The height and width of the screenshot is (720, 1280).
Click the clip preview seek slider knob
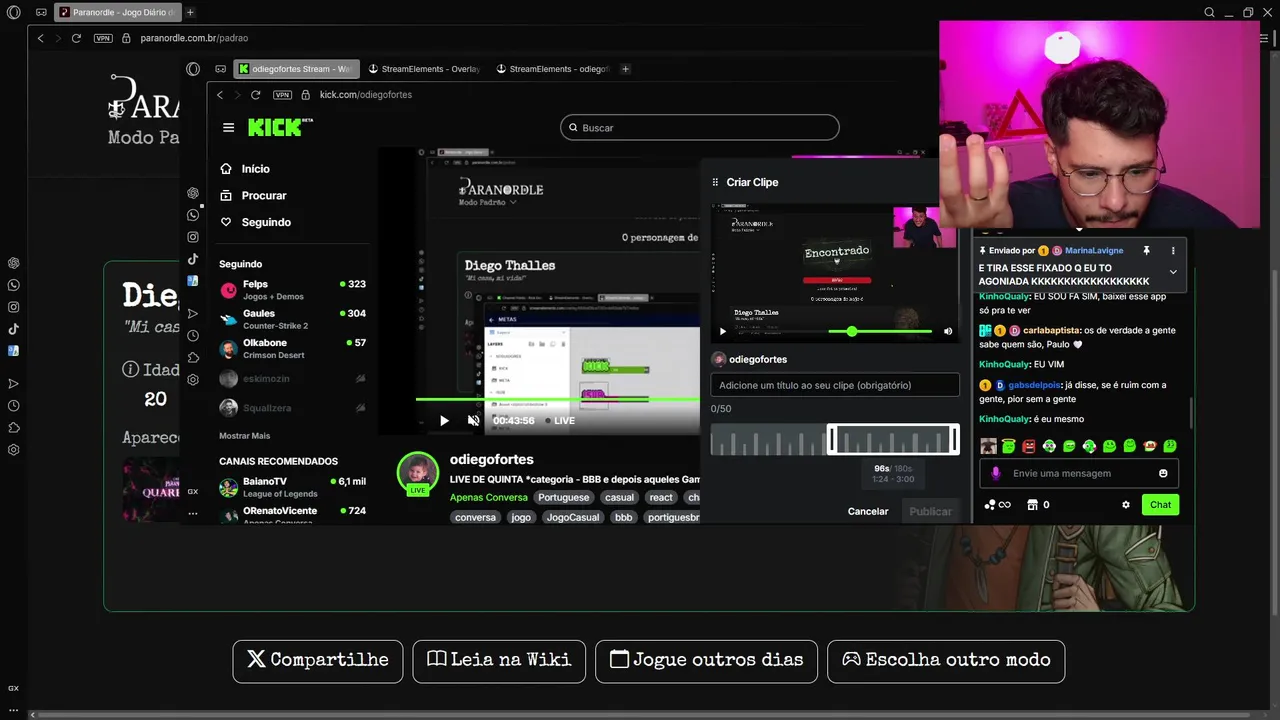[x=852, y=331]
